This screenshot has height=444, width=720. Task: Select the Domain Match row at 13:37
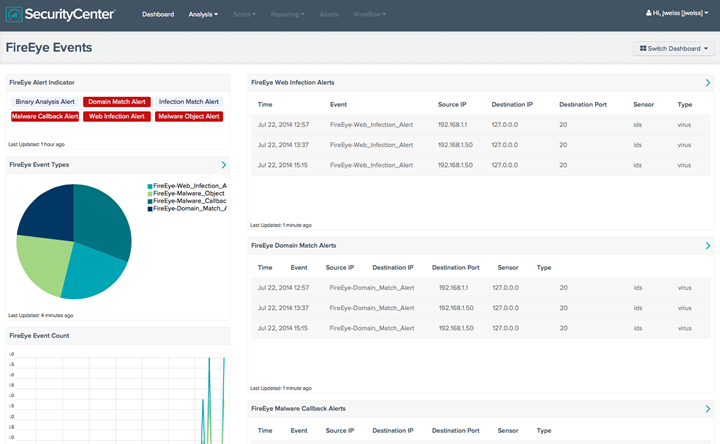pos(480,308)
